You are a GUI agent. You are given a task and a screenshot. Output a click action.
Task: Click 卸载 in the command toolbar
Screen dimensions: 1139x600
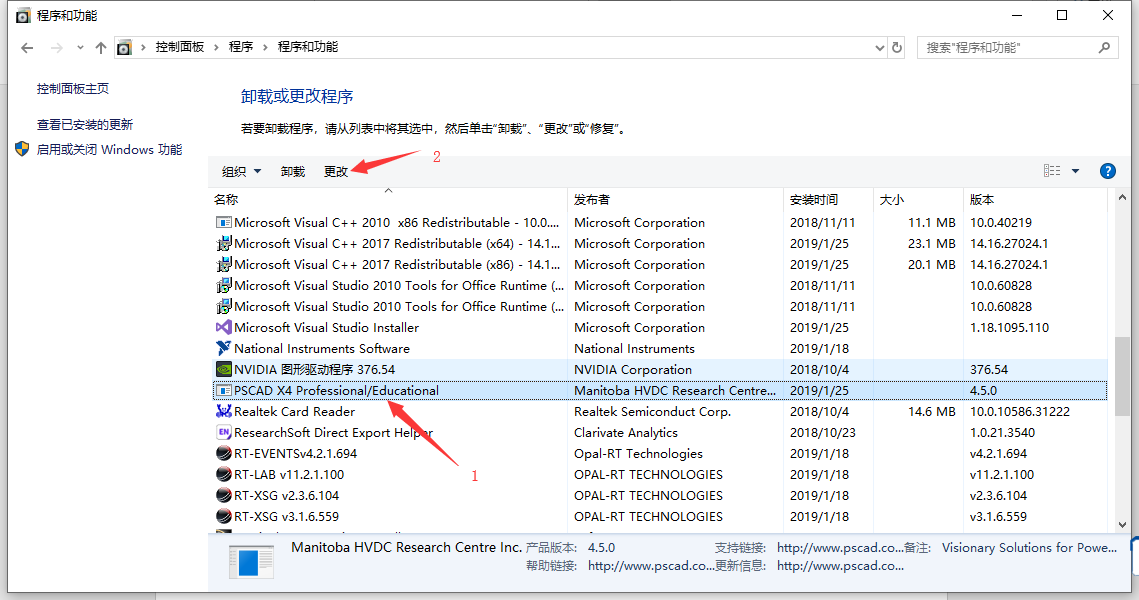point(292,171)
